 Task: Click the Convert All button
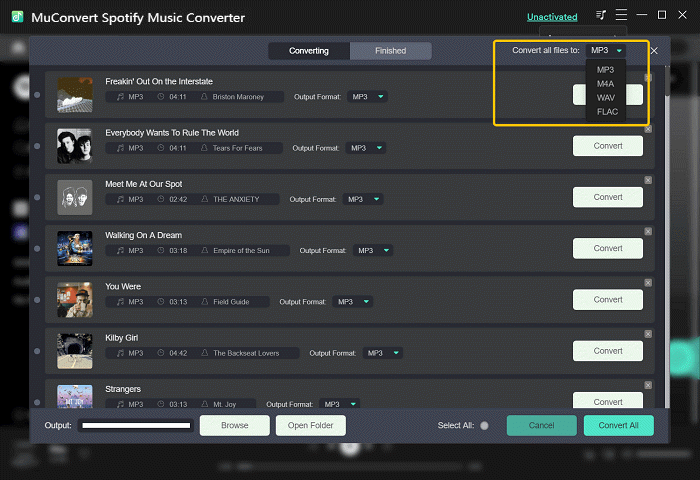pos(619,426)
